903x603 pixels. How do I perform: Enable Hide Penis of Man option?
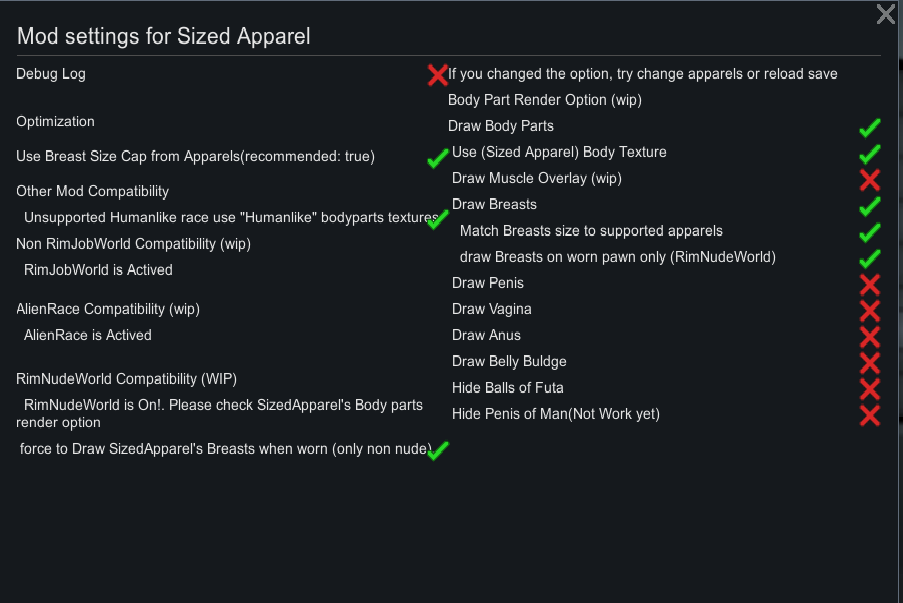click(869, 415)
